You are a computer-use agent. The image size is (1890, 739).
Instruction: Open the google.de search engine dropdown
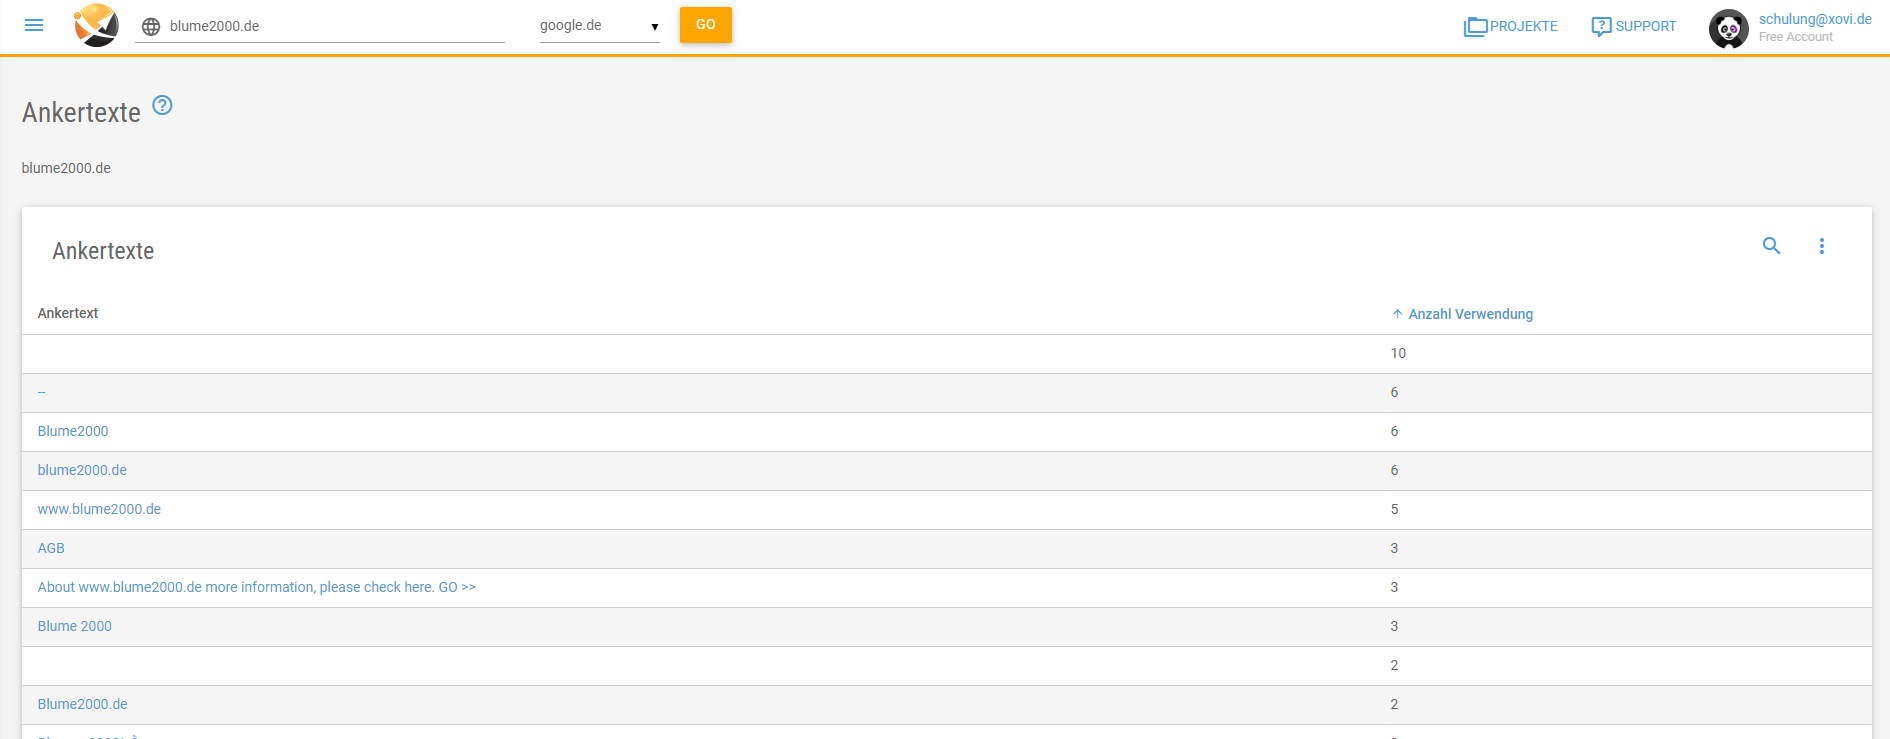599,26
